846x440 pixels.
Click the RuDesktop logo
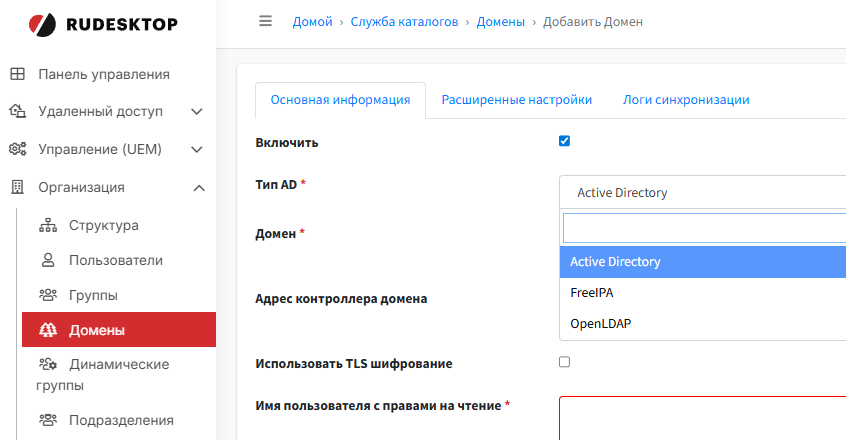point(103,24)
